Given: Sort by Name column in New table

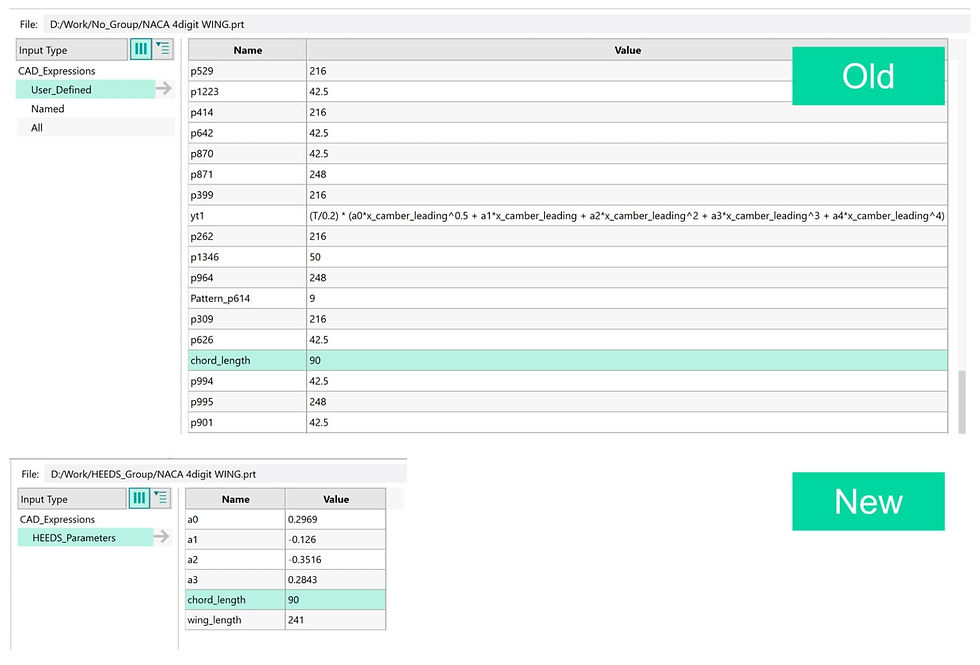Looking at the screenshot, I should point(236,499).
